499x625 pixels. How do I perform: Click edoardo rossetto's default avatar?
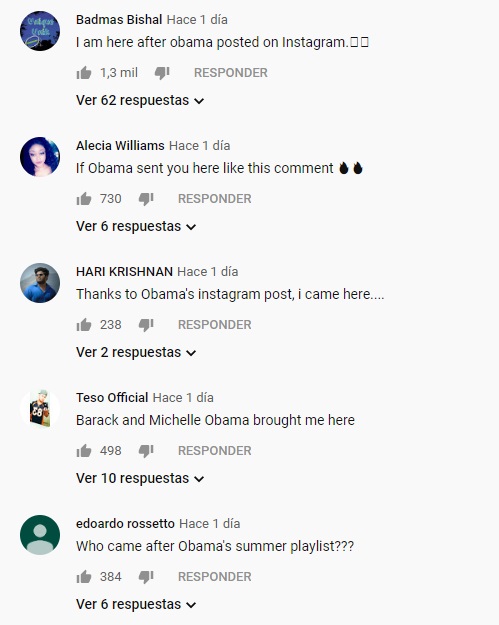(x=40, y=535)
